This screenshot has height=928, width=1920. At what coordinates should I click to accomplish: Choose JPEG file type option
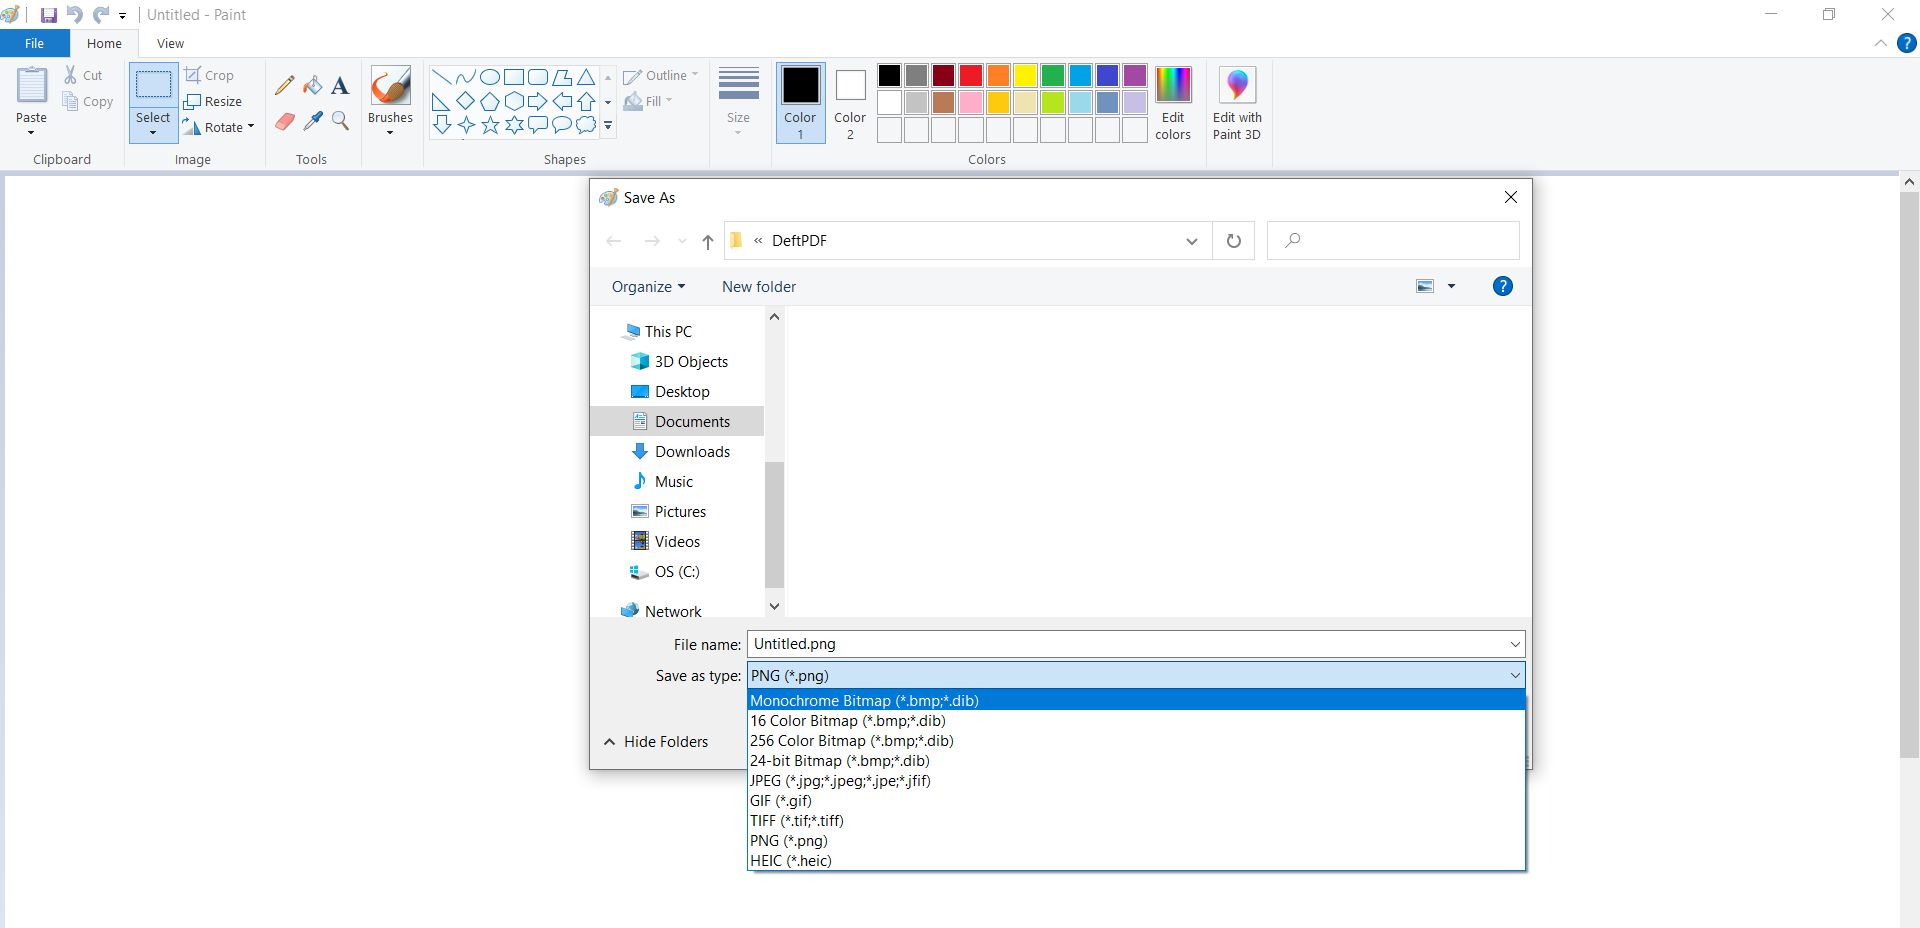pos(1136,781)
